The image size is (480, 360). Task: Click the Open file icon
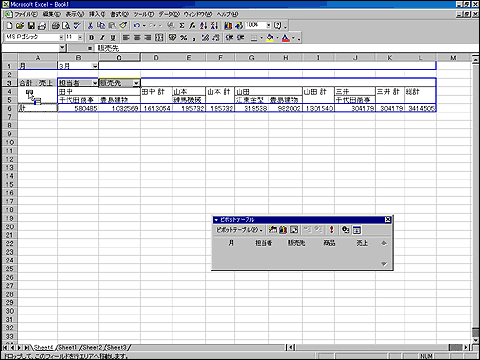20,26
